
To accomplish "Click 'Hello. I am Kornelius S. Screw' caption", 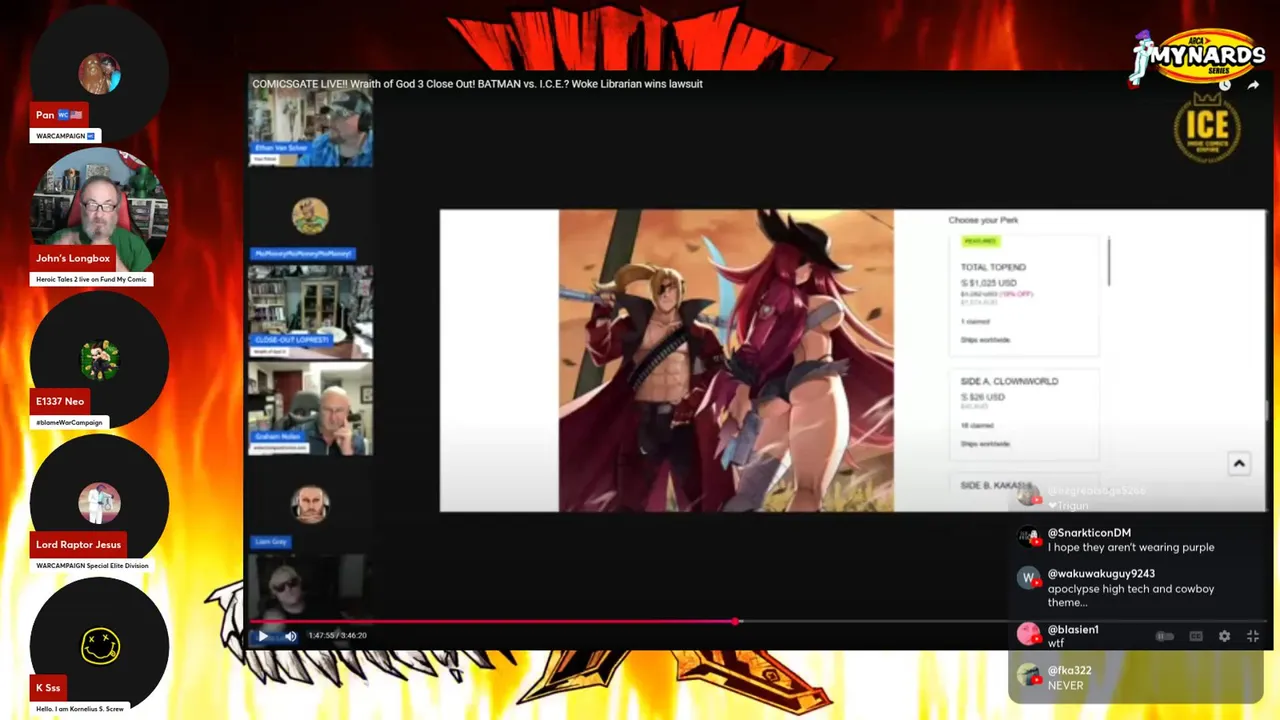I will point(80,709).
